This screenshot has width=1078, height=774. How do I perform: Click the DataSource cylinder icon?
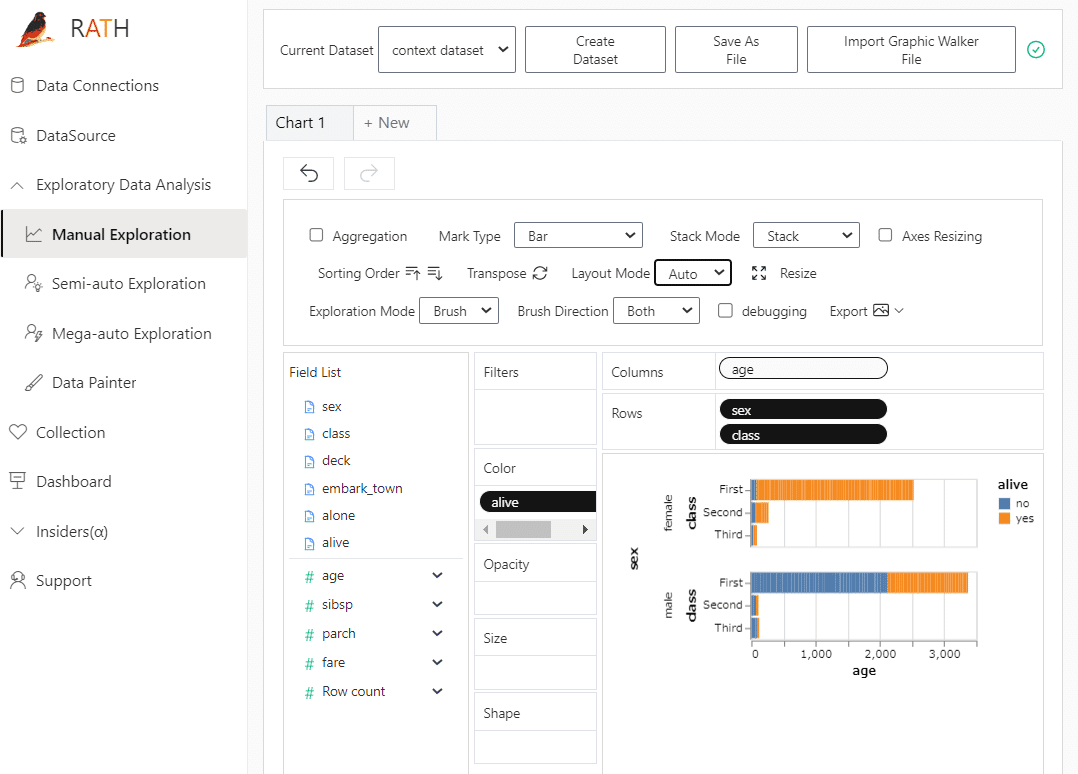[x=19, y=135]
